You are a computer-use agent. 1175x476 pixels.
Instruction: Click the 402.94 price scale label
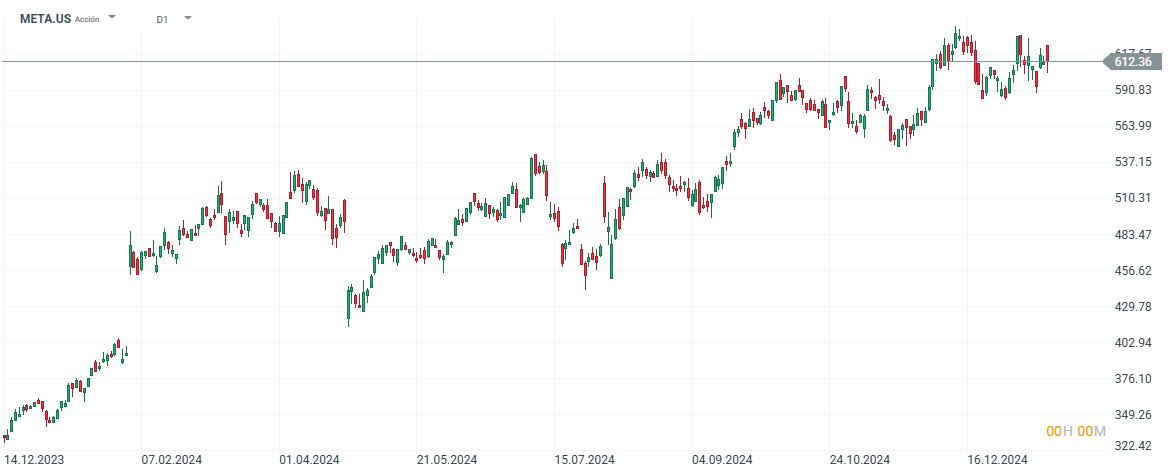[x=1133, y=343]
